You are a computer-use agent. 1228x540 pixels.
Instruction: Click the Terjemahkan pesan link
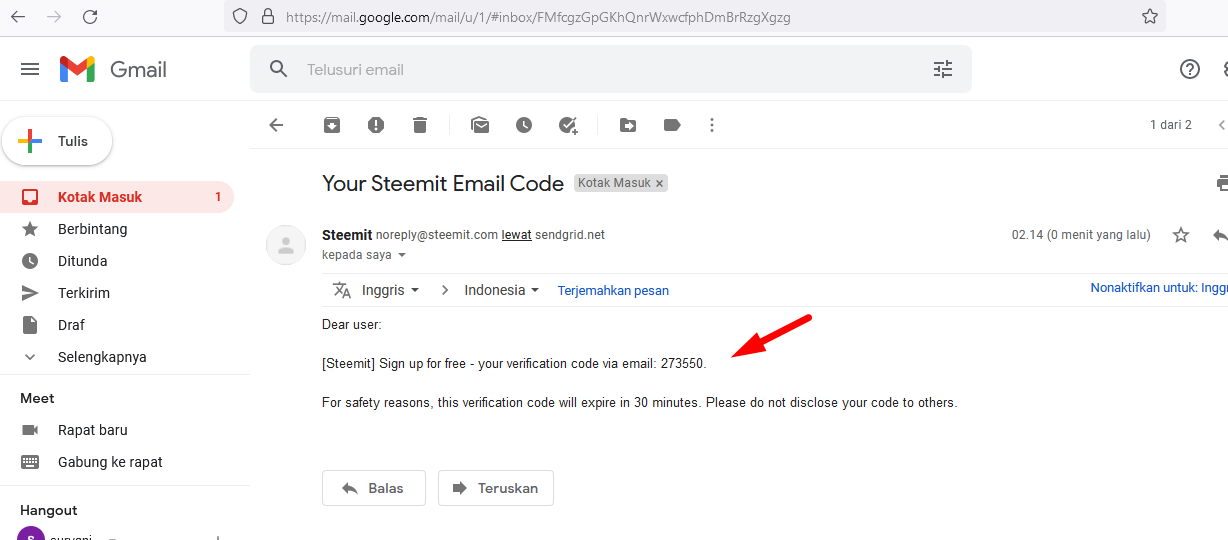coord(613,291)
